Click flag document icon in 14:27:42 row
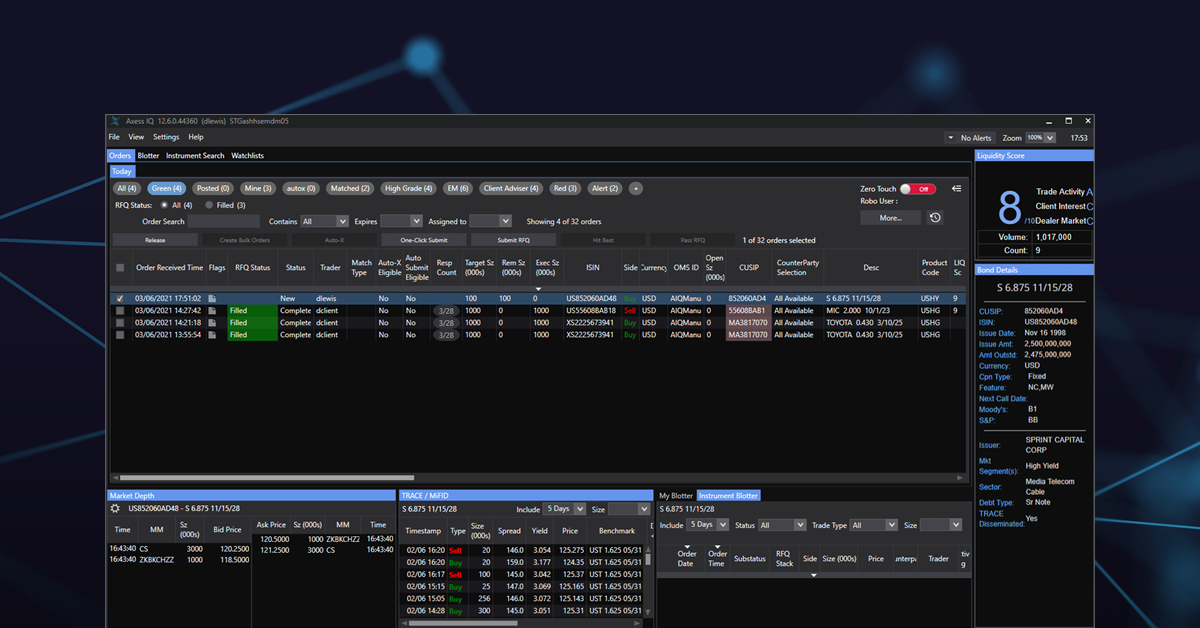 pos(212,311)
